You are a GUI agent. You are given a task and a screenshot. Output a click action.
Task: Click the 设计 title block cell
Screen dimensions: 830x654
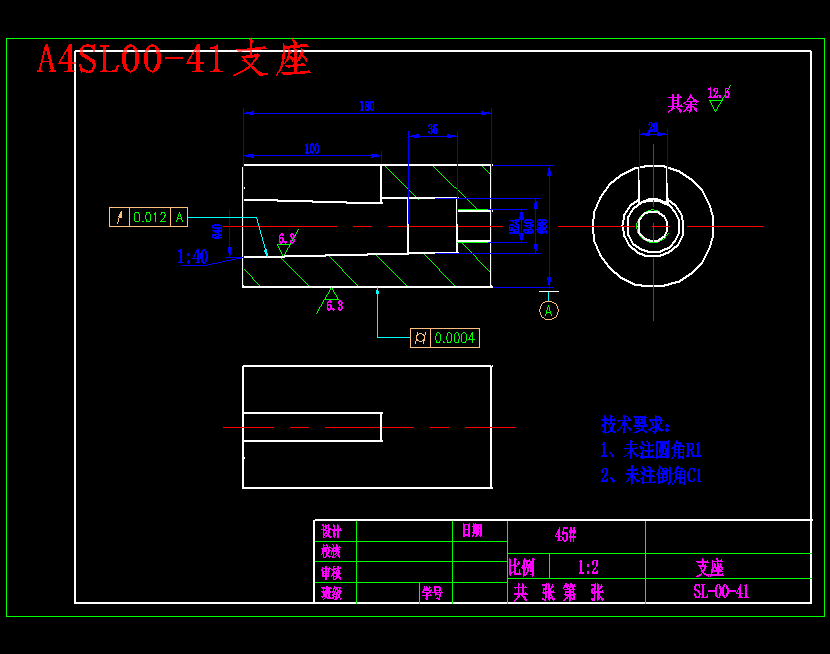pos(331,531)
